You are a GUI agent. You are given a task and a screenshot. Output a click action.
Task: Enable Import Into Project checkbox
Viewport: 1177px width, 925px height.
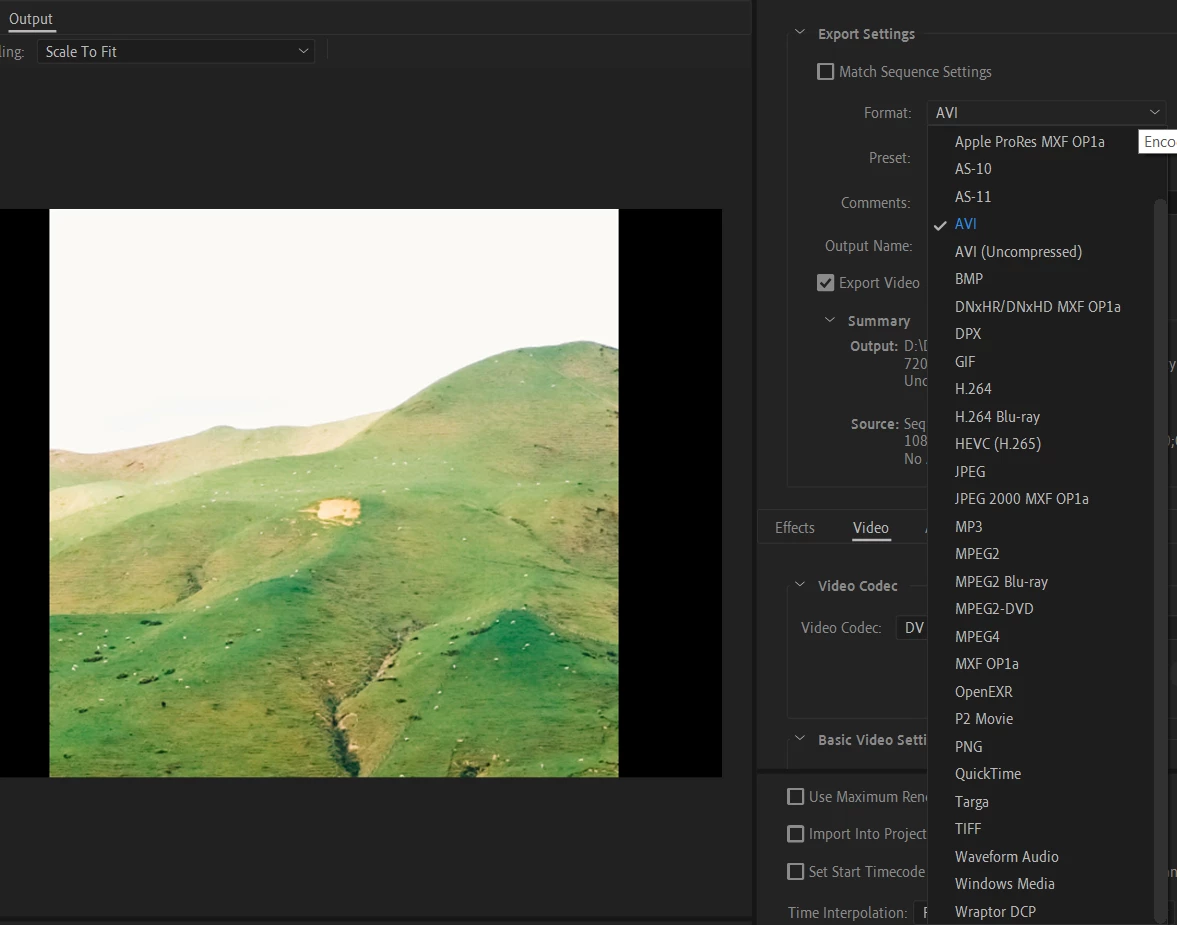(795, 834)
